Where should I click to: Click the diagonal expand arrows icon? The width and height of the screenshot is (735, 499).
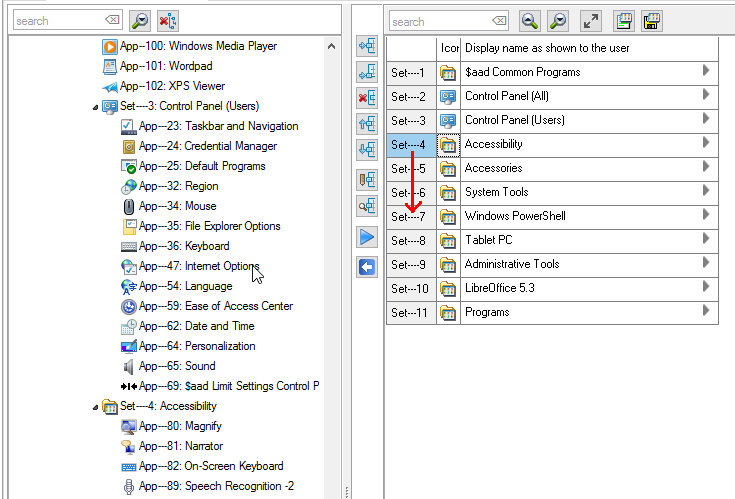coord(591,21)
